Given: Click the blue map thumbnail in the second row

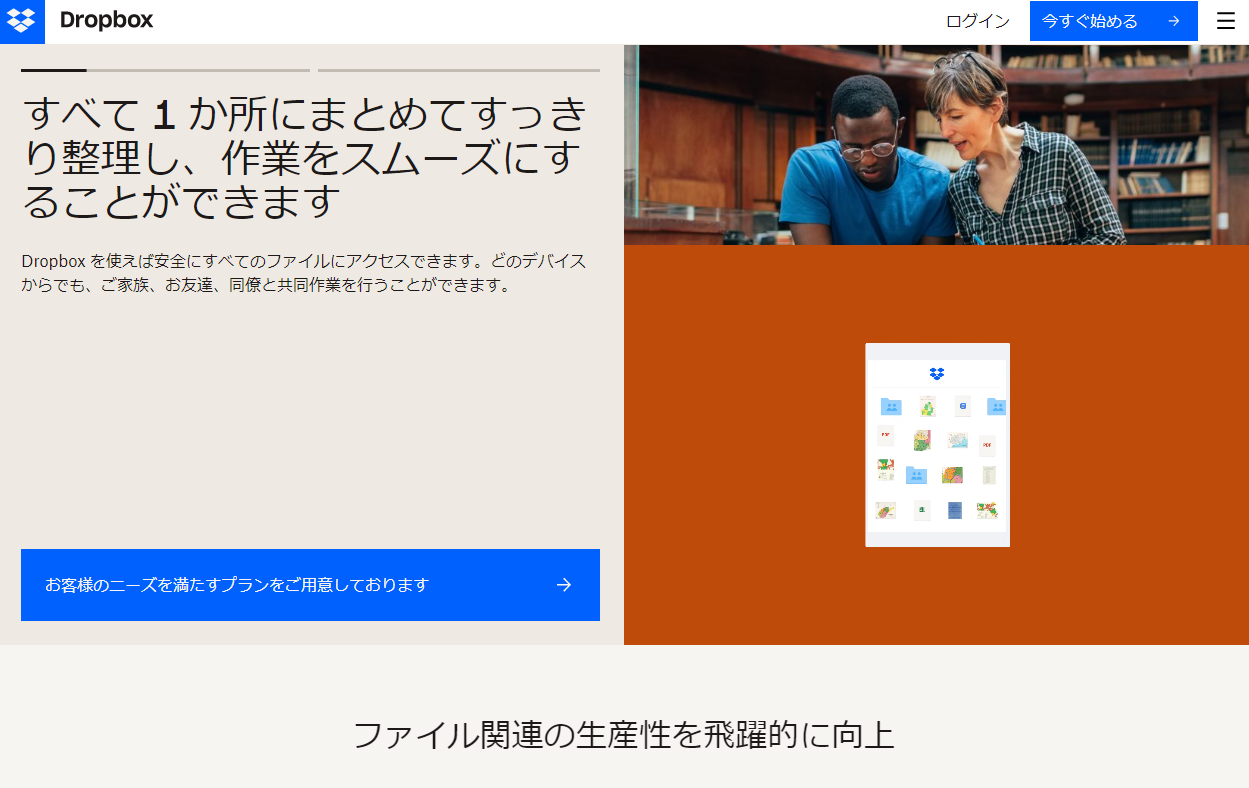Looking at the screenshot, I should (957, 441).
